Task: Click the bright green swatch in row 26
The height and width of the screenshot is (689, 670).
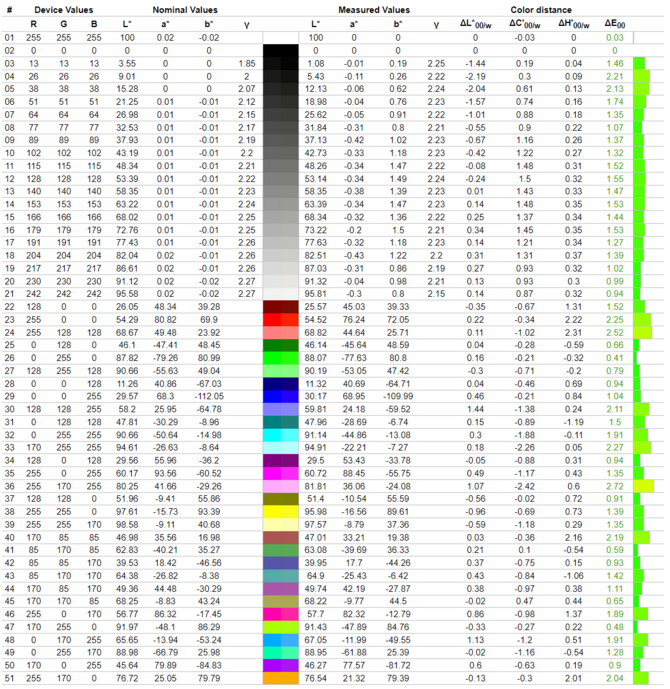Action: click(x=281, y=358)
